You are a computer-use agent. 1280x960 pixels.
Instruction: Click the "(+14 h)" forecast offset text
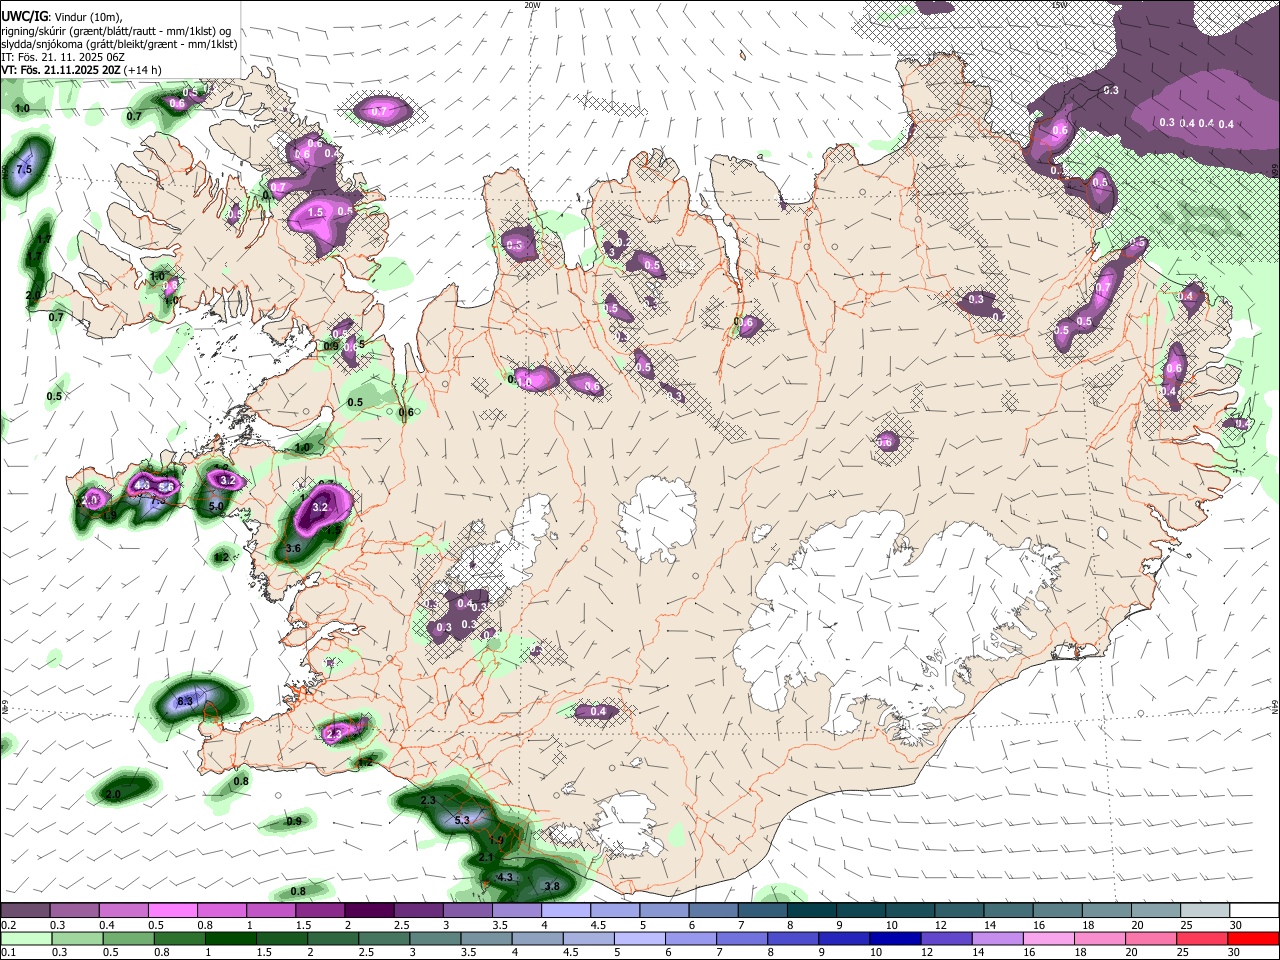click(x=143, y=71)
